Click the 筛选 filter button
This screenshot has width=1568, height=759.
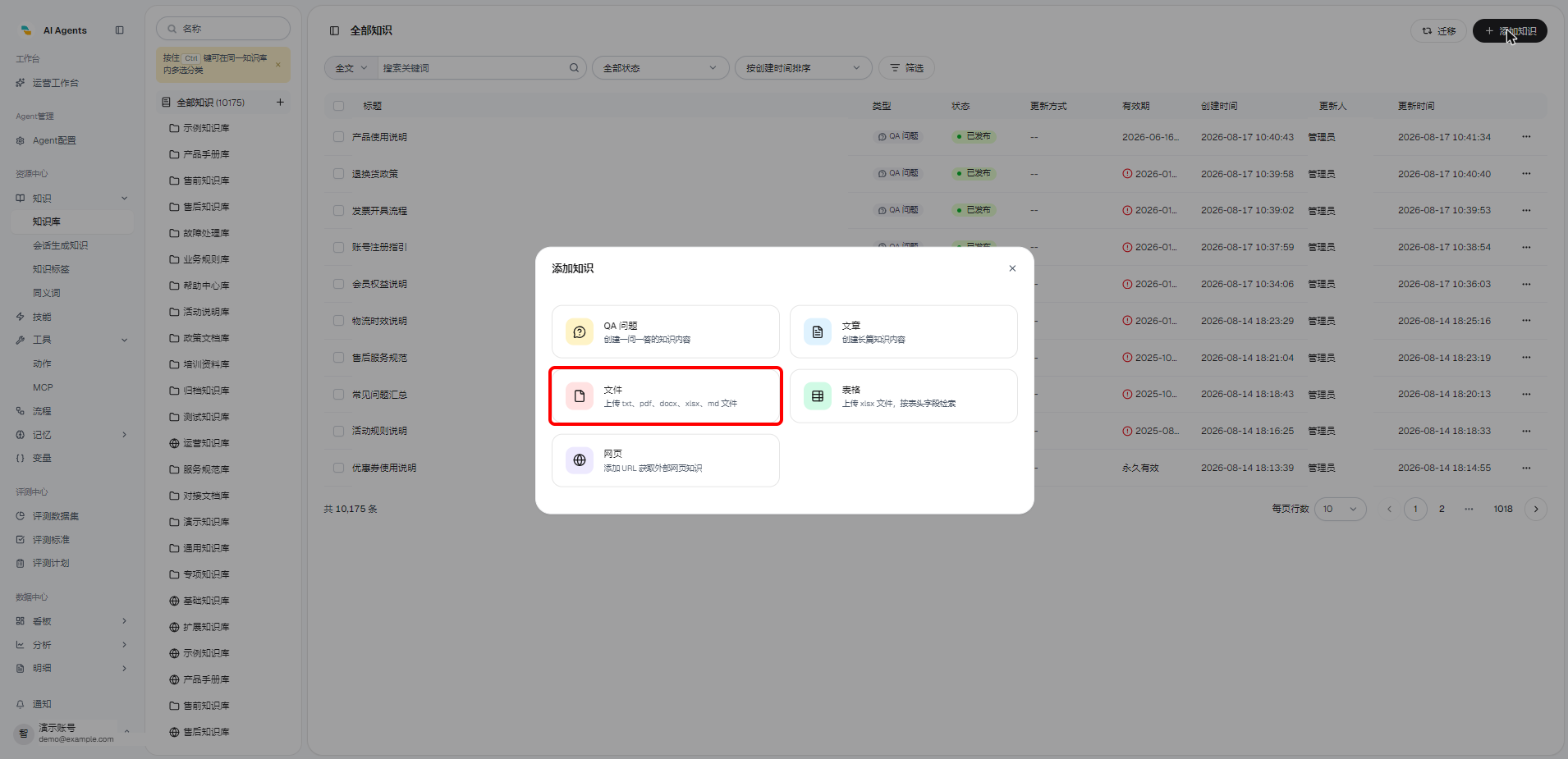tap(906, 68)
